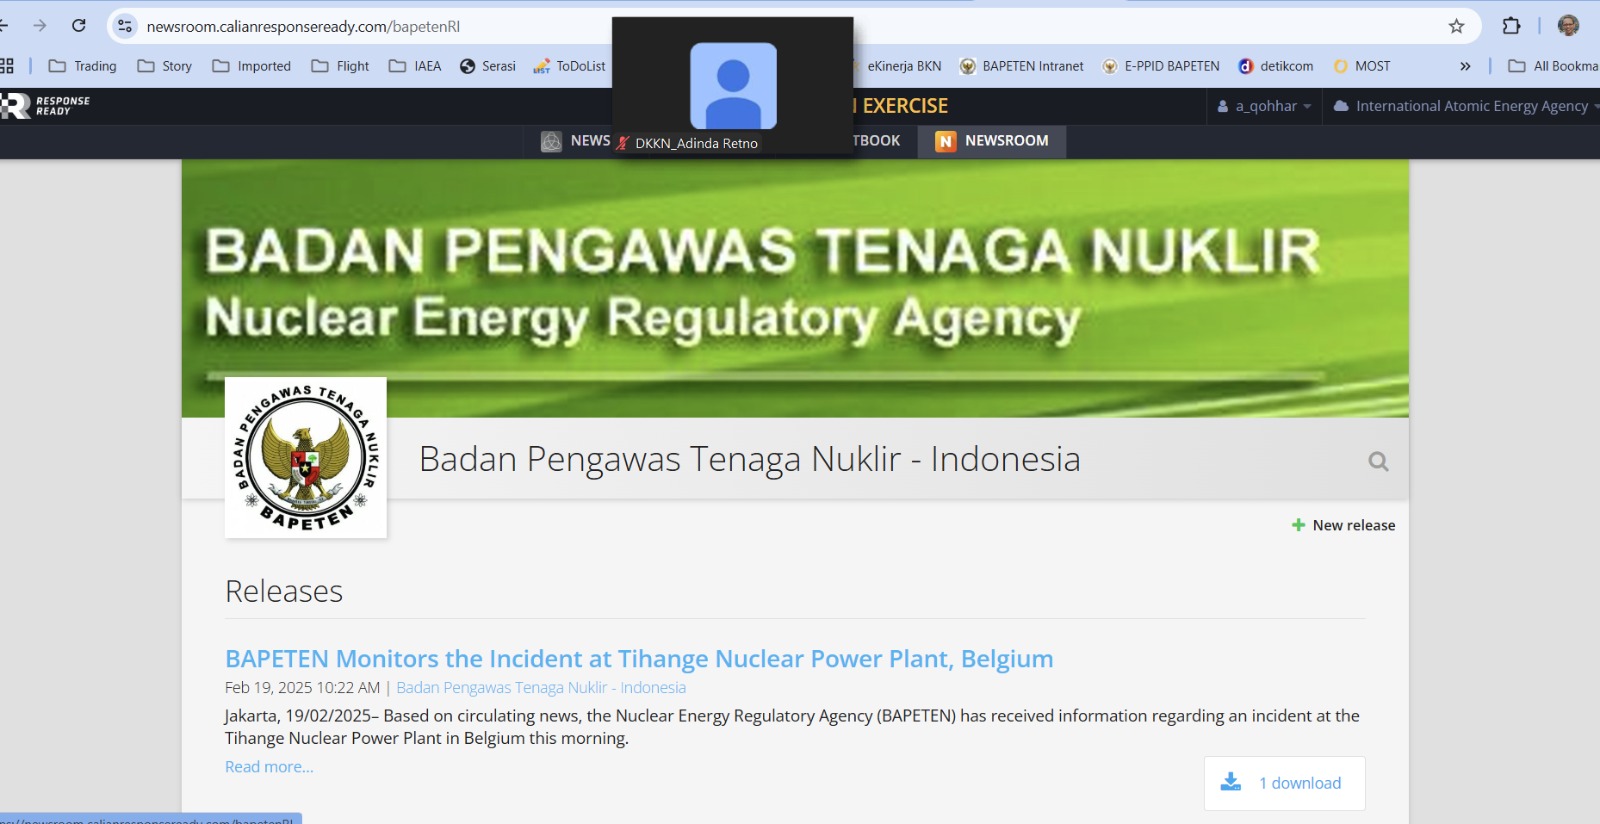
Task: Open the Story bookmark folder
Action: (164, 66)
